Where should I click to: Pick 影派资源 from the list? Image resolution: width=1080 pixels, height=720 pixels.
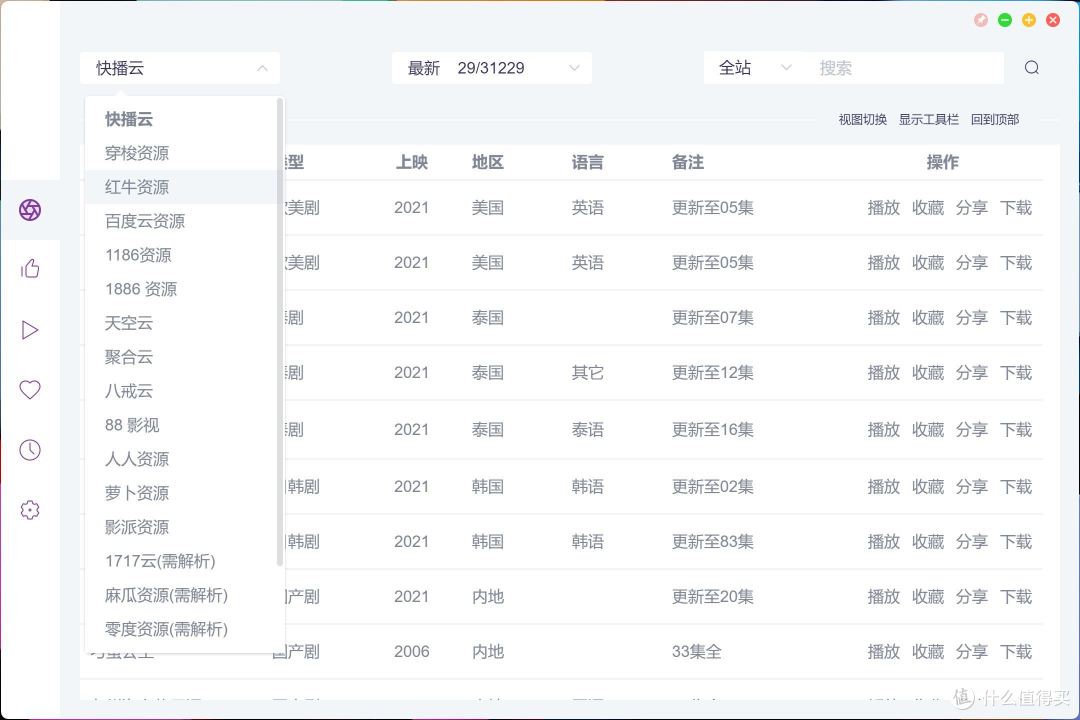(180, 527)
